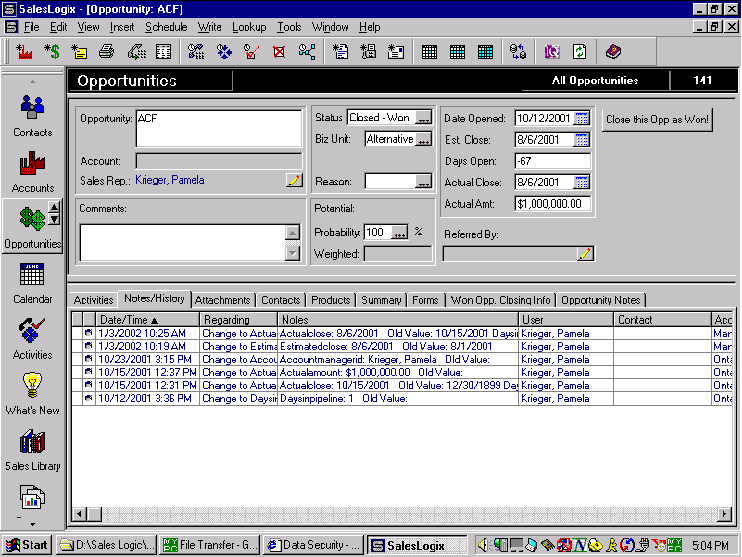This screenshot has width=742, height=557.
Task: Click the red X delete activity icon
Action: point(279,52)
